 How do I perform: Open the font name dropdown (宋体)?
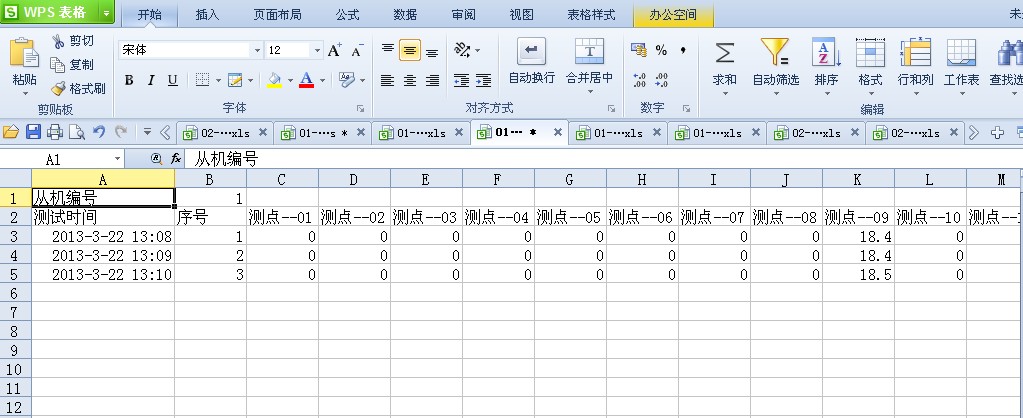pyautogui.click(x=257, y=50)
